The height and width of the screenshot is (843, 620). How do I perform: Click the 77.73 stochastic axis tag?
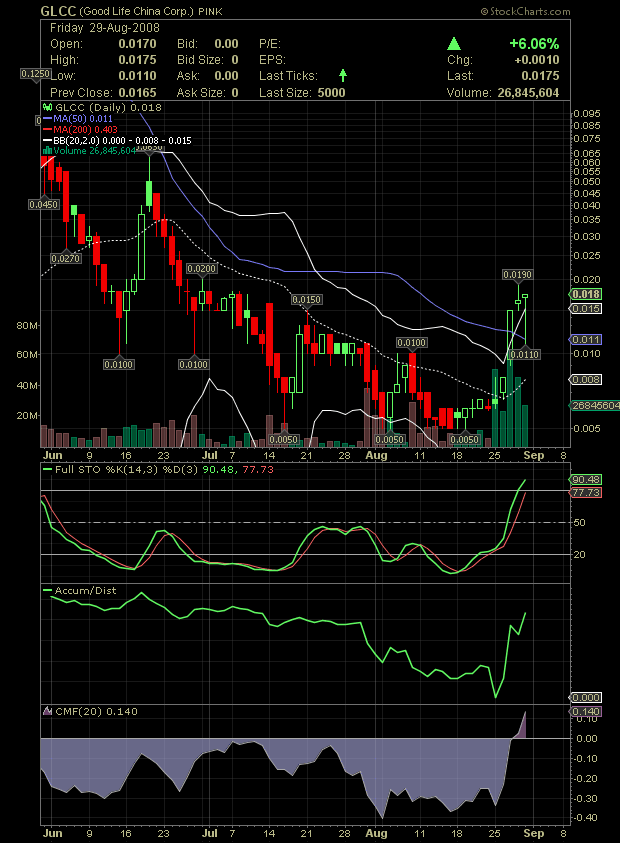tap(586, 492)
